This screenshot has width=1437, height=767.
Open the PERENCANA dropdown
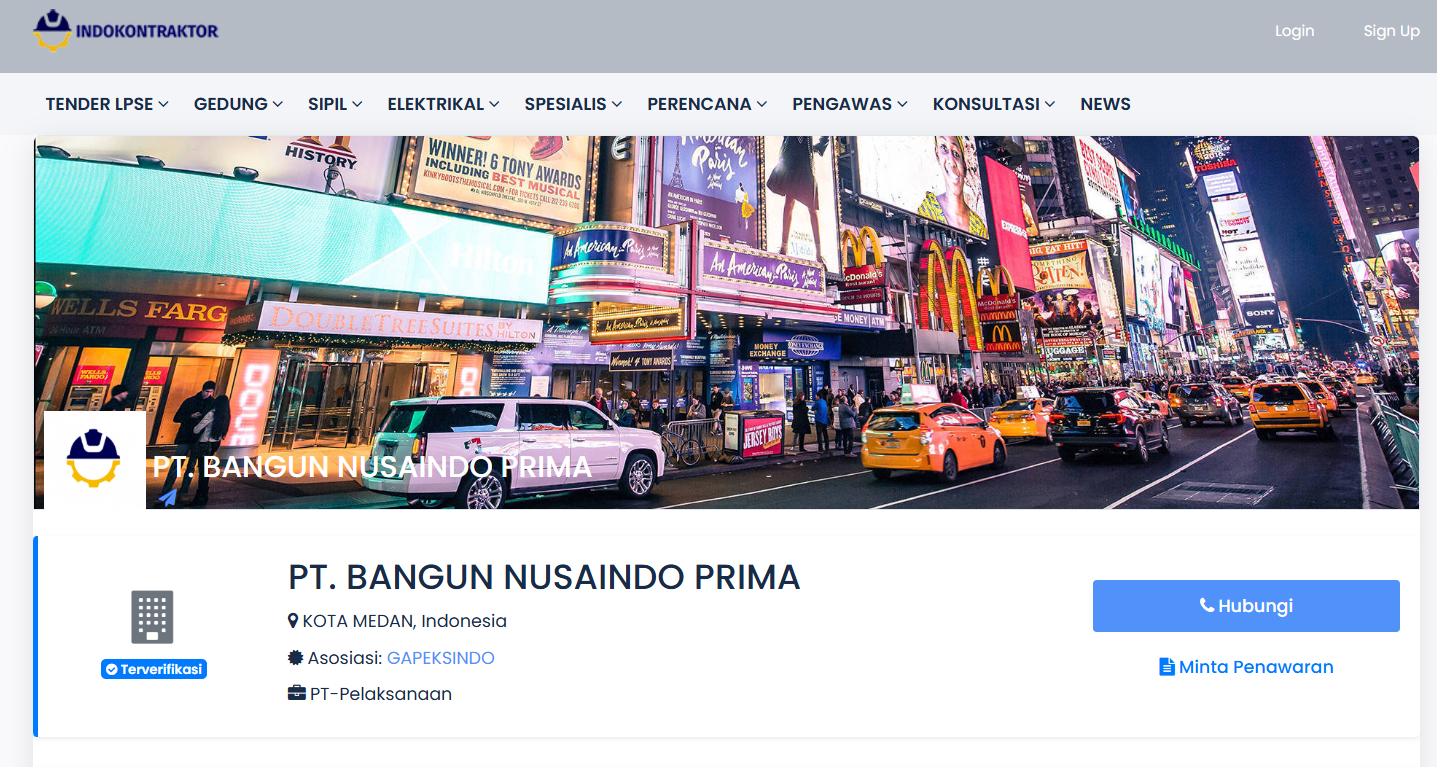(707, 104)
